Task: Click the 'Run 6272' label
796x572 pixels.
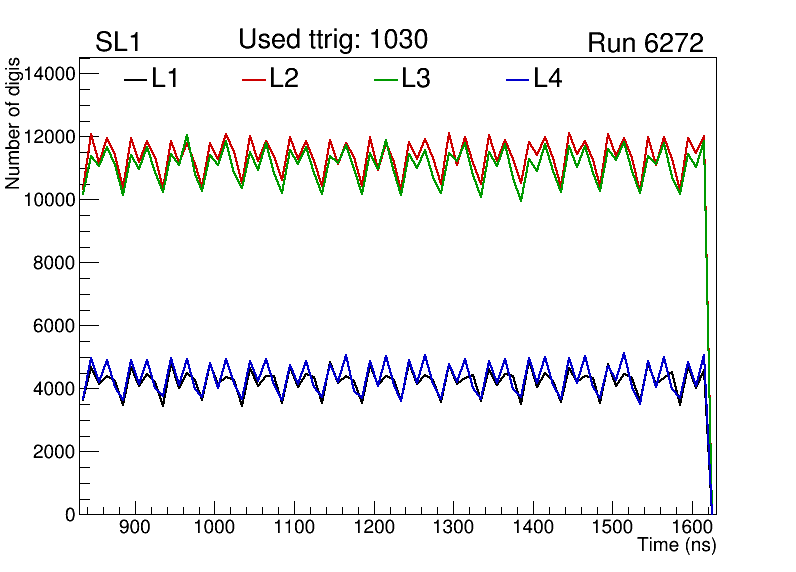Action: (x=645, y=44)
